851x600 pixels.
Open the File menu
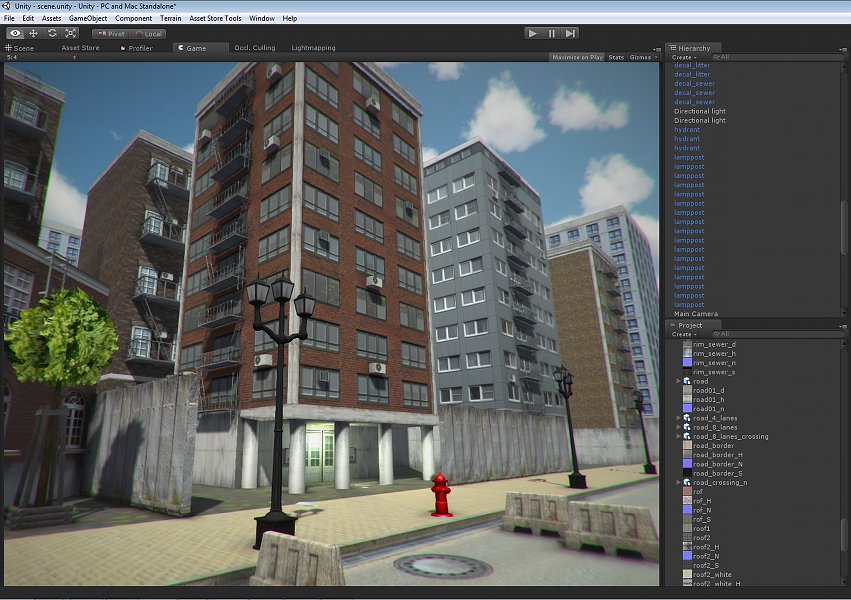tap(9, 18)
